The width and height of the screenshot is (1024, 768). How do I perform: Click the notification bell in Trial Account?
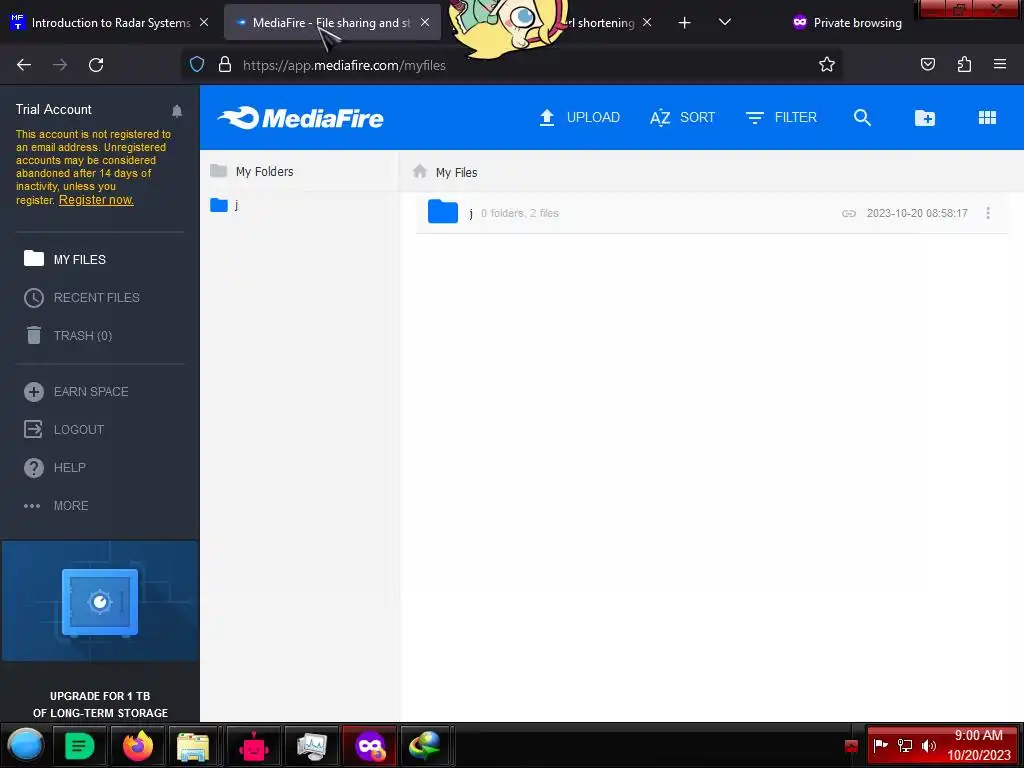[x=177, y=111]
